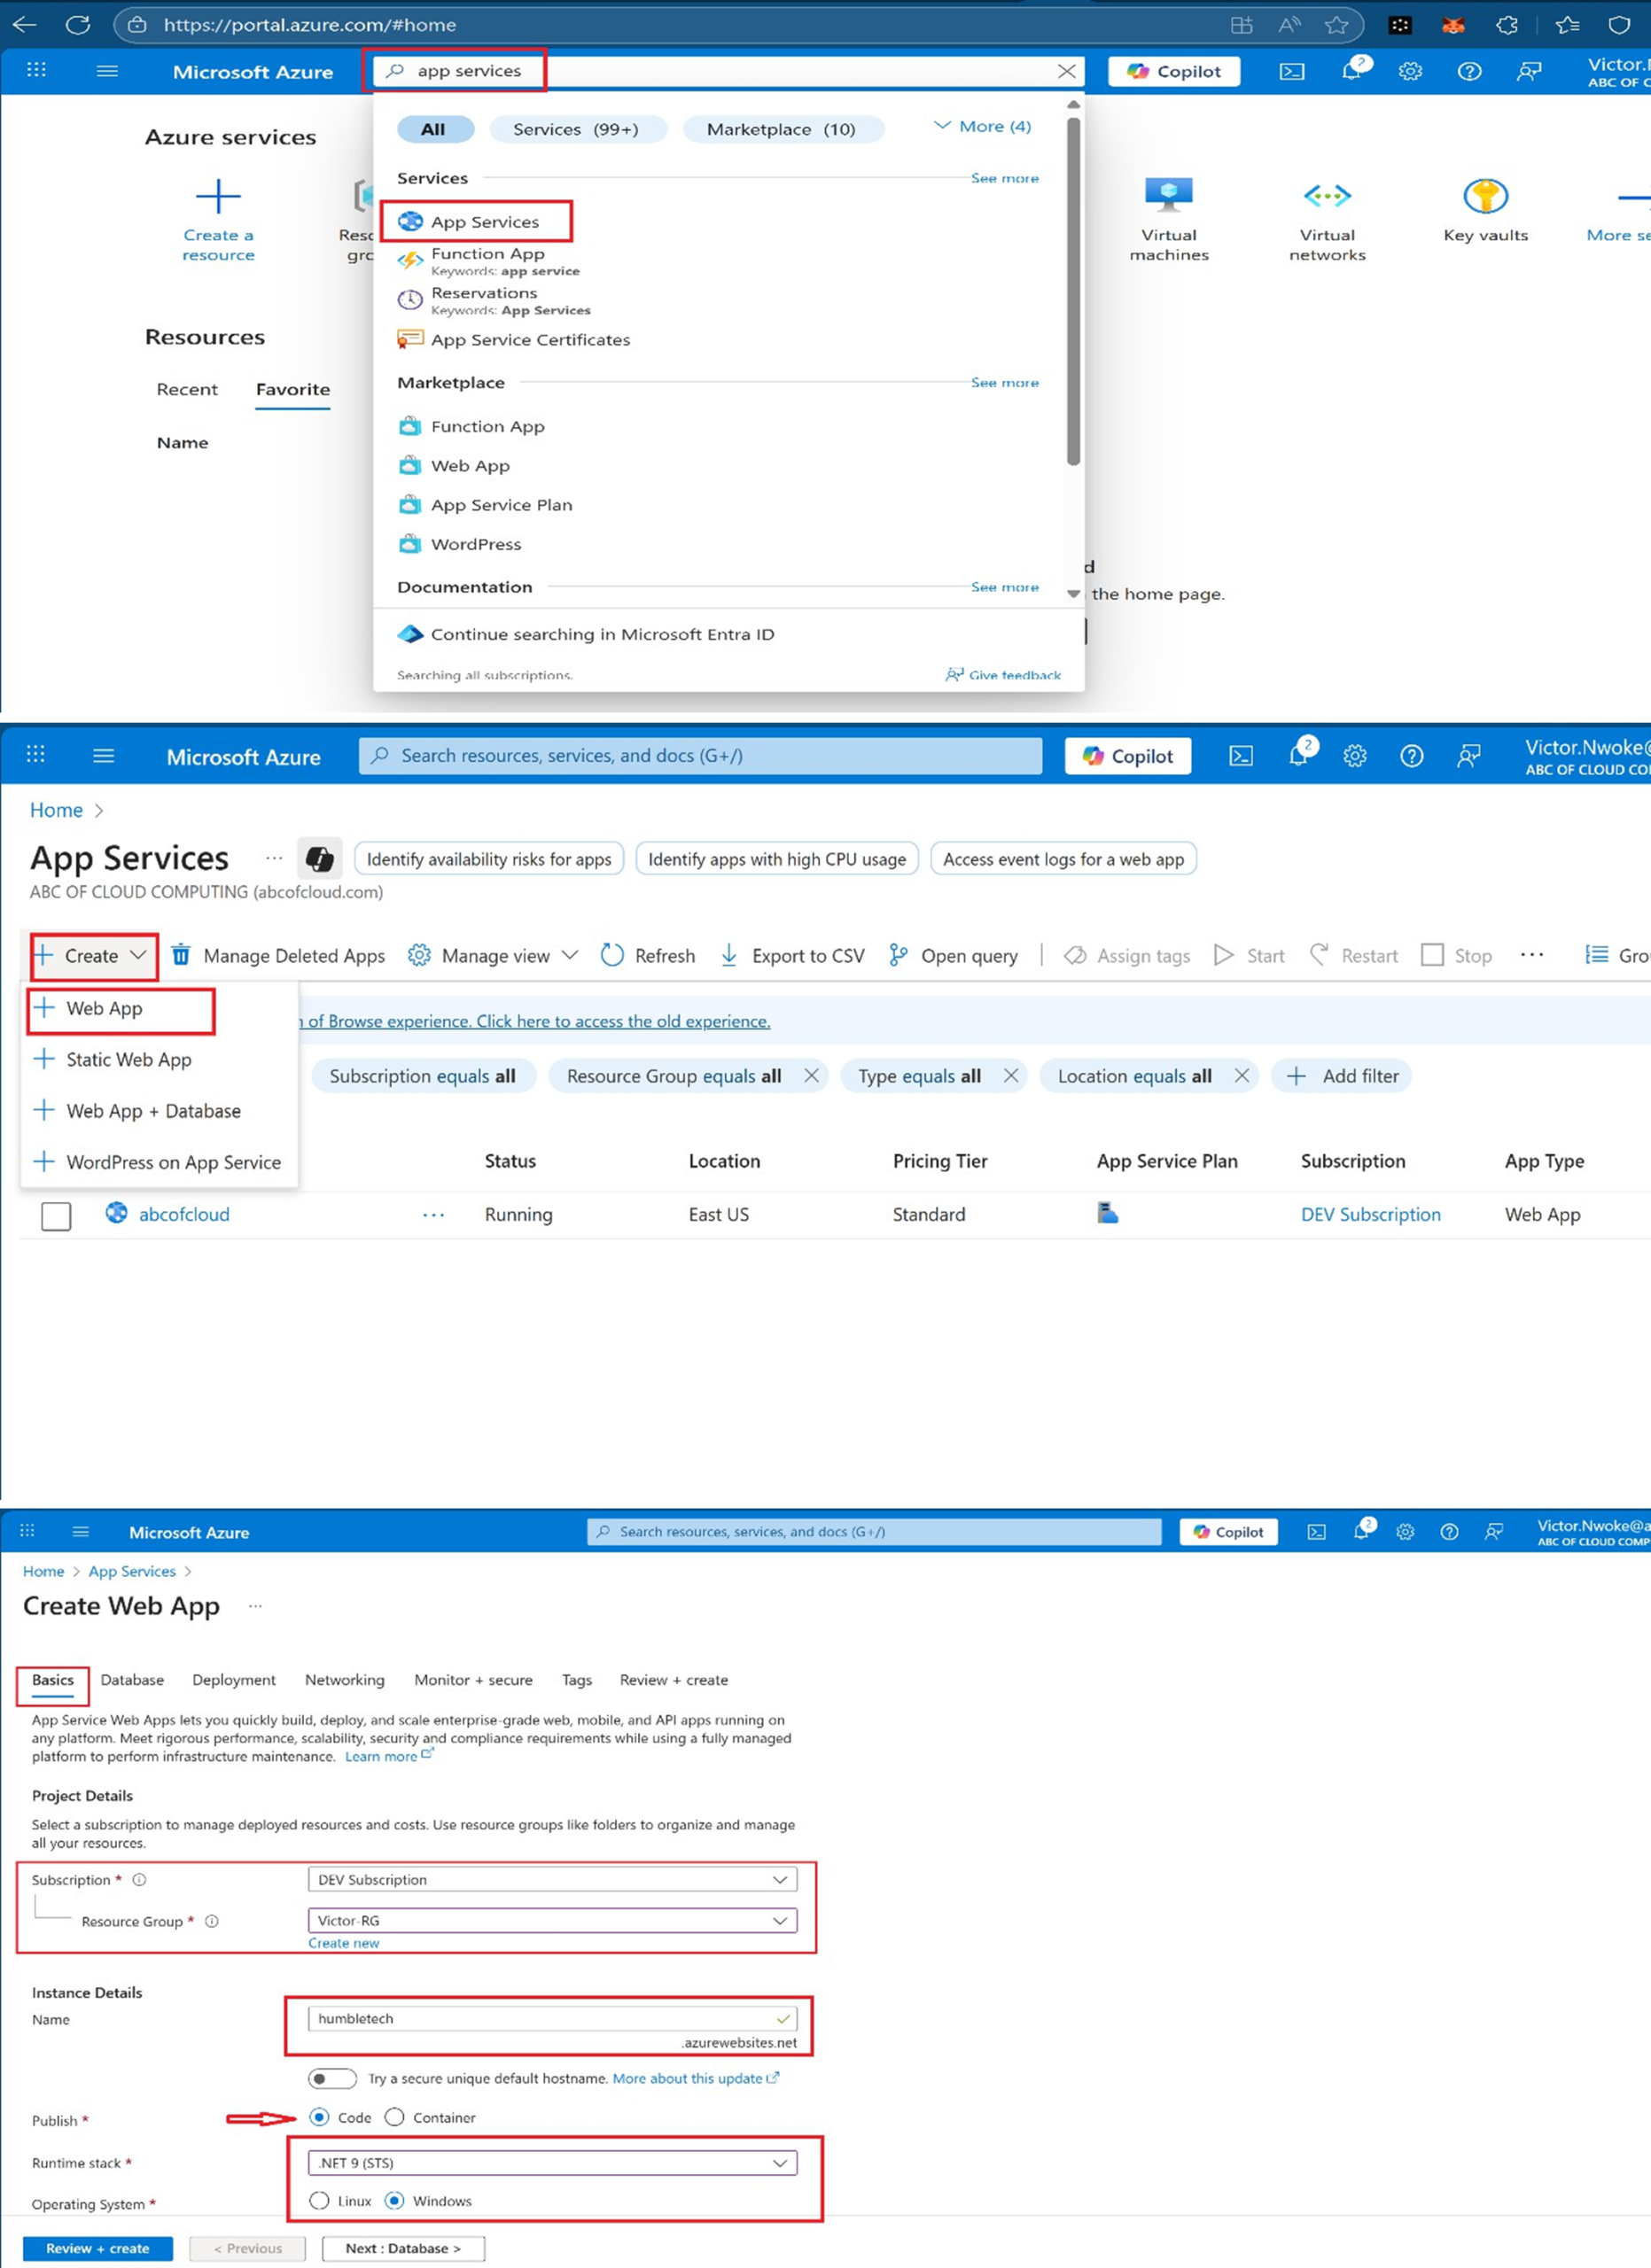Open the Resource Group dropdown Victor-RG
Screen dimensions: 1651x2268
click(x=553, y=1920)
